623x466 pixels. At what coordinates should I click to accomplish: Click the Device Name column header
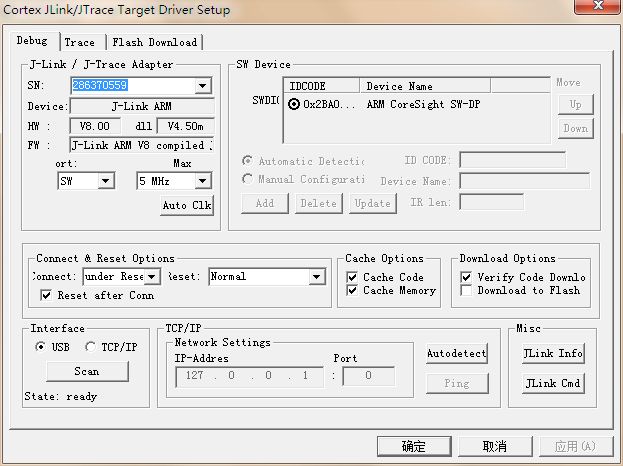[425, 86]
